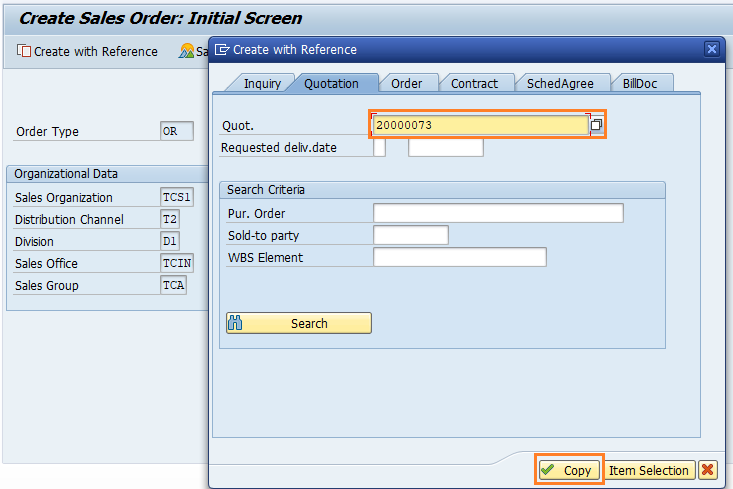Select the Sales Office field
This screenshot has width=733, height=489.
[177, 263]
